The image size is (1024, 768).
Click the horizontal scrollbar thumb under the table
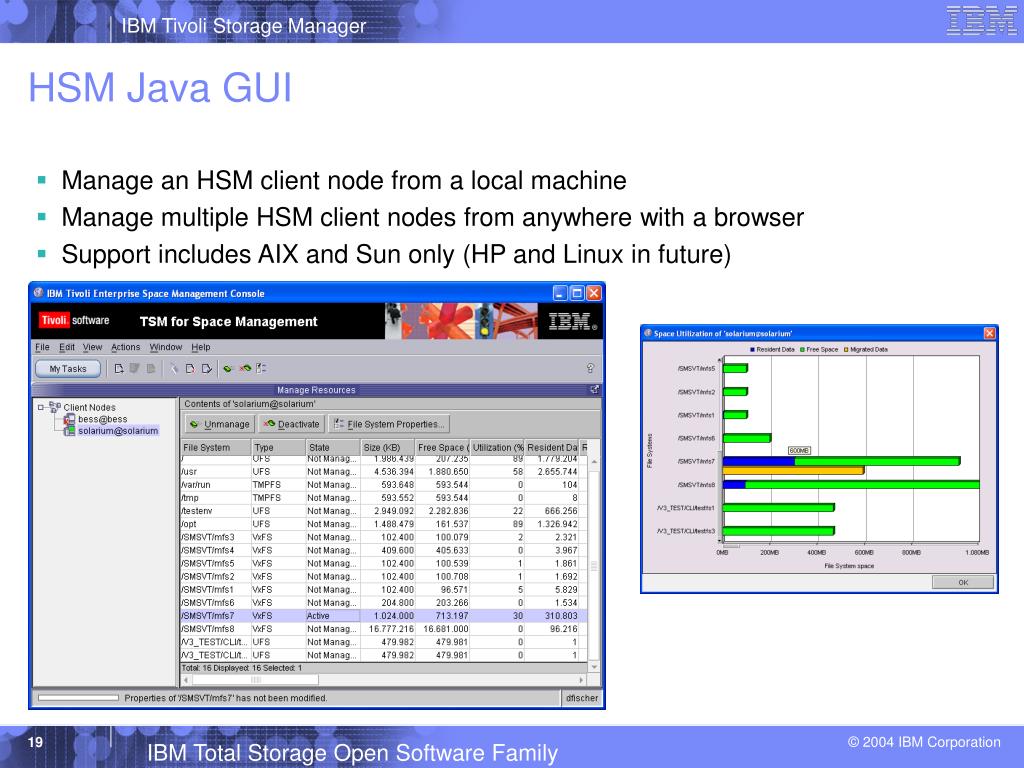click(255, 680)
